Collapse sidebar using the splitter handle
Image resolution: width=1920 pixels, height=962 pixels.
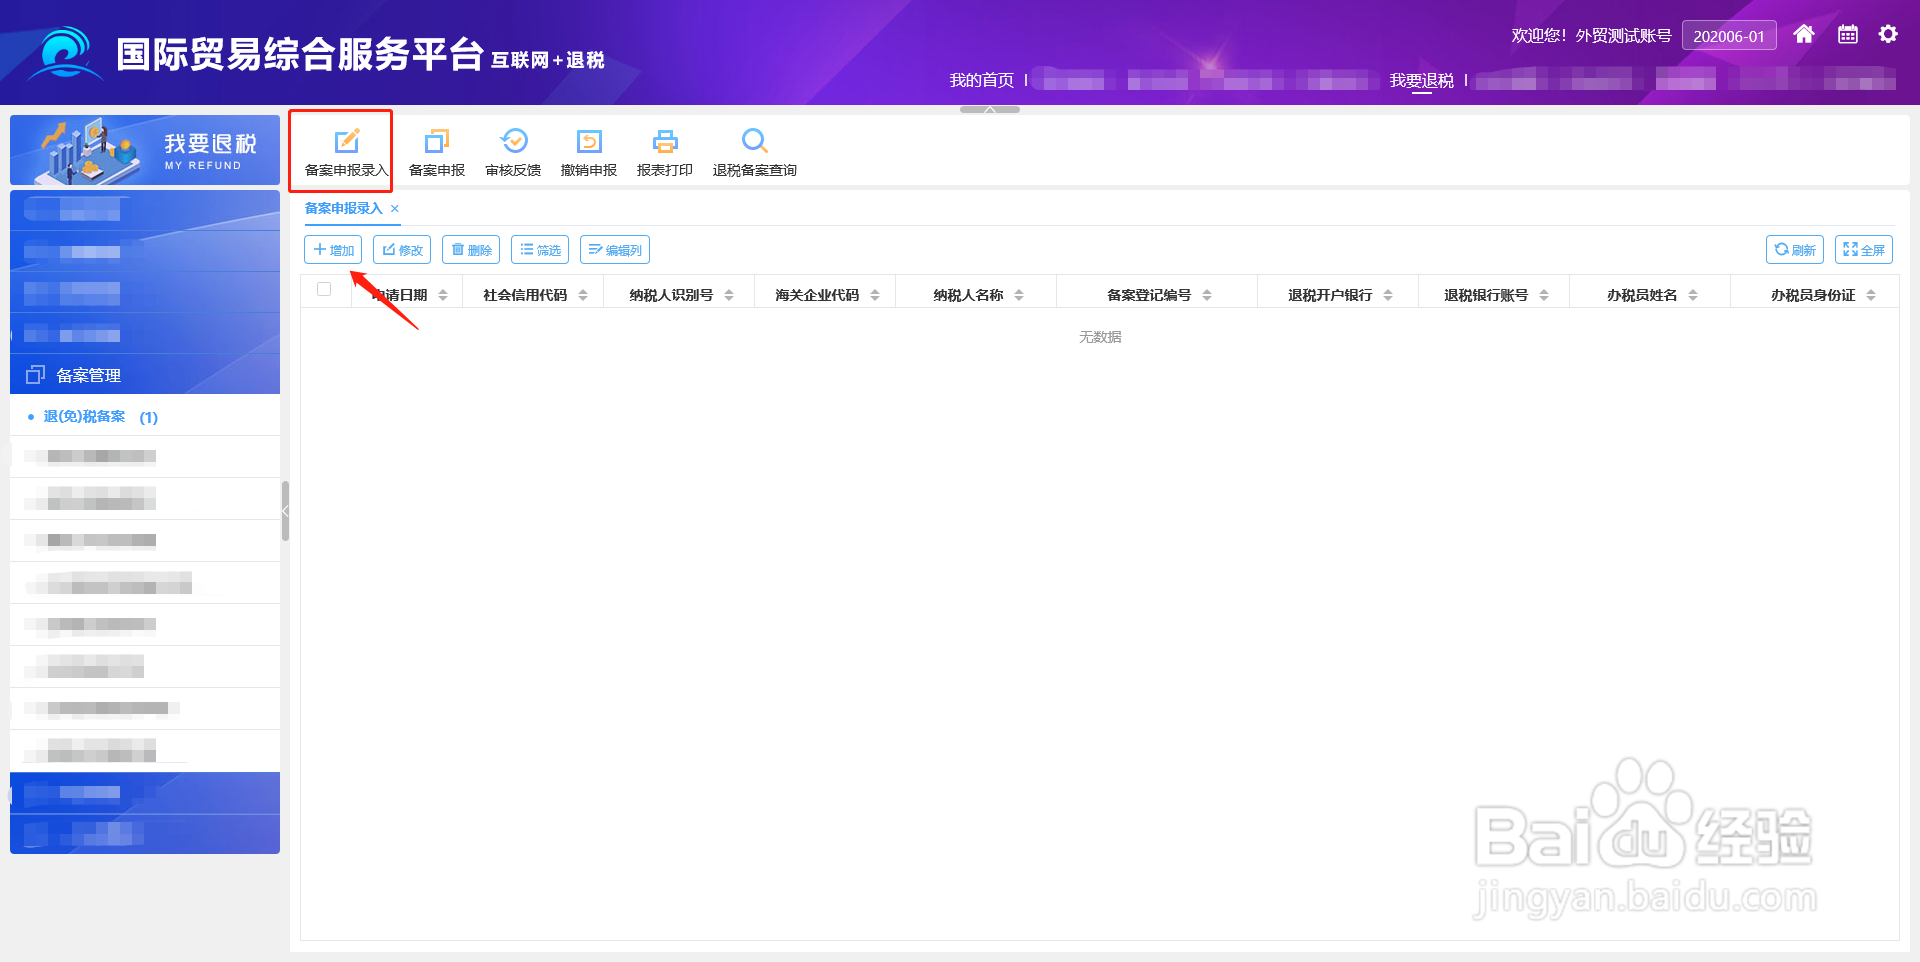[x=285, y=511]
